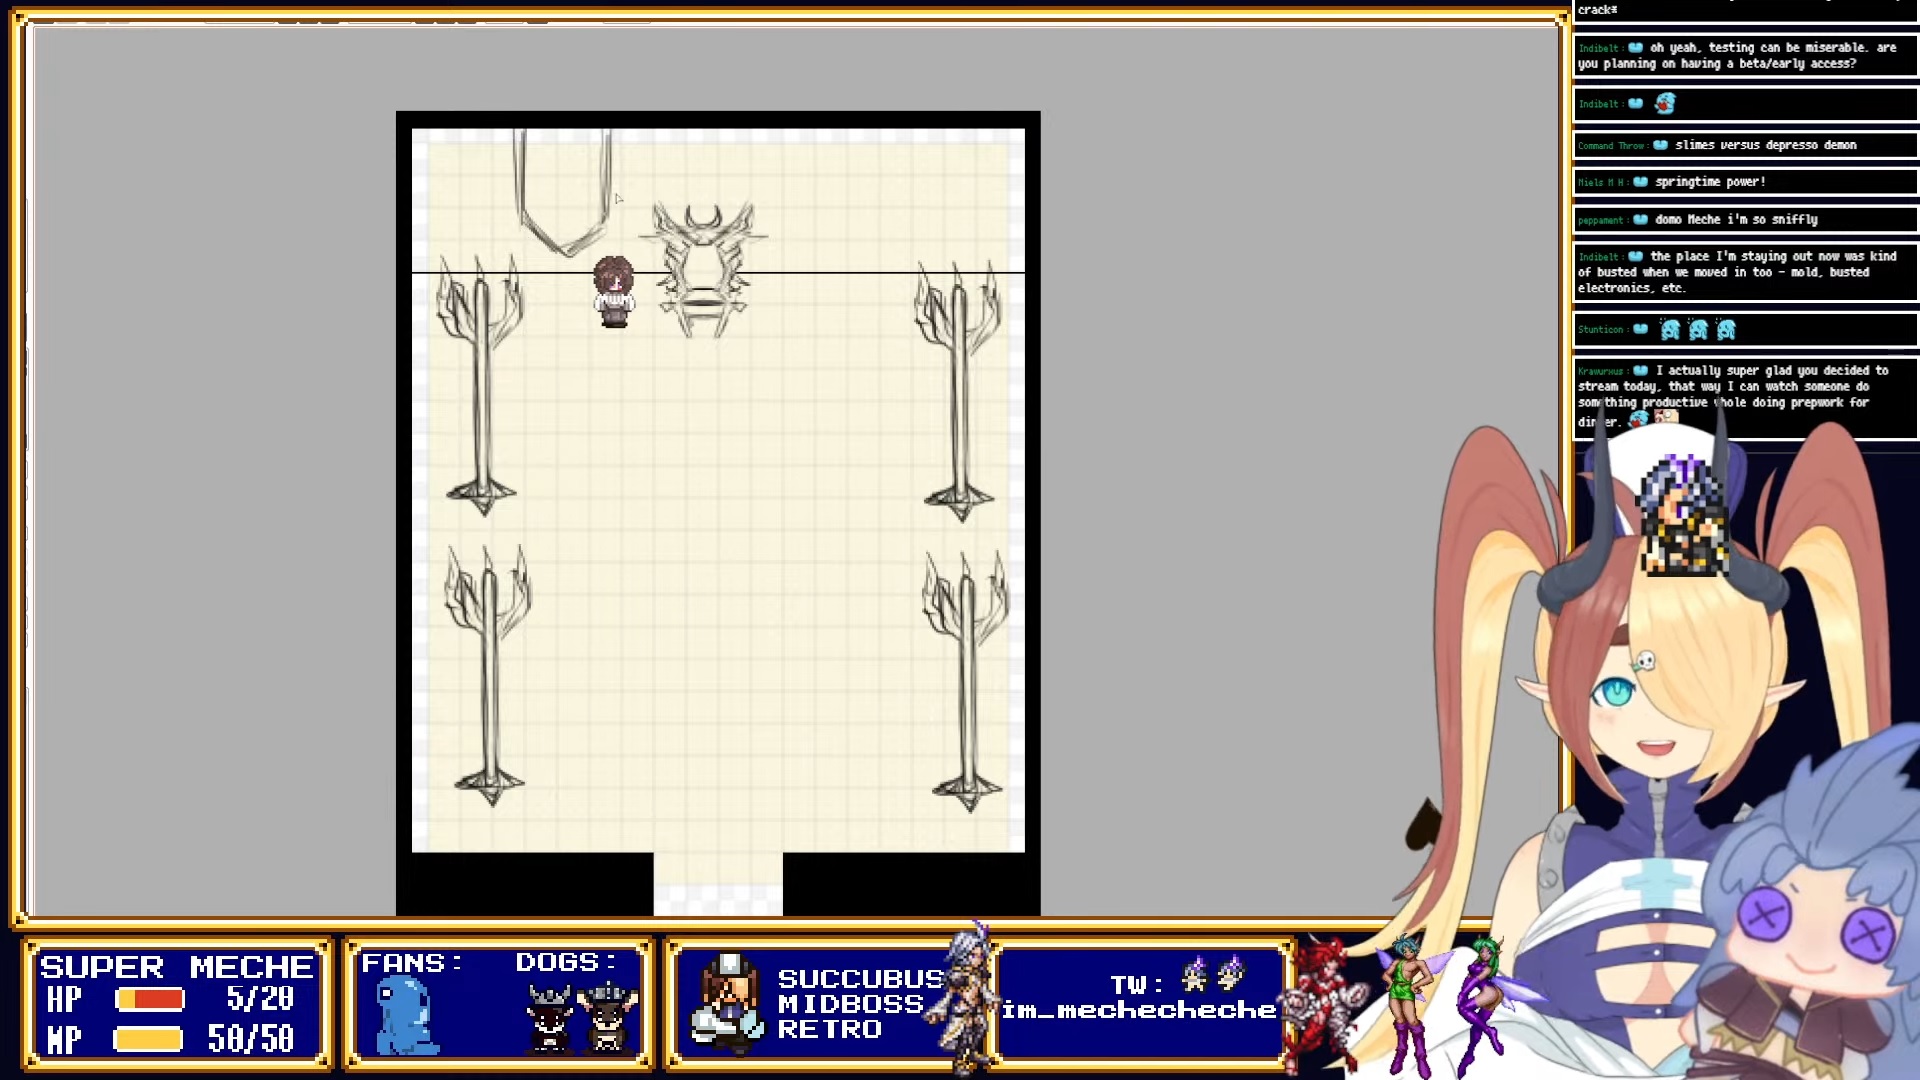Click the yellow MP bar
1920x1080 pixels.
pos(148,1039)
